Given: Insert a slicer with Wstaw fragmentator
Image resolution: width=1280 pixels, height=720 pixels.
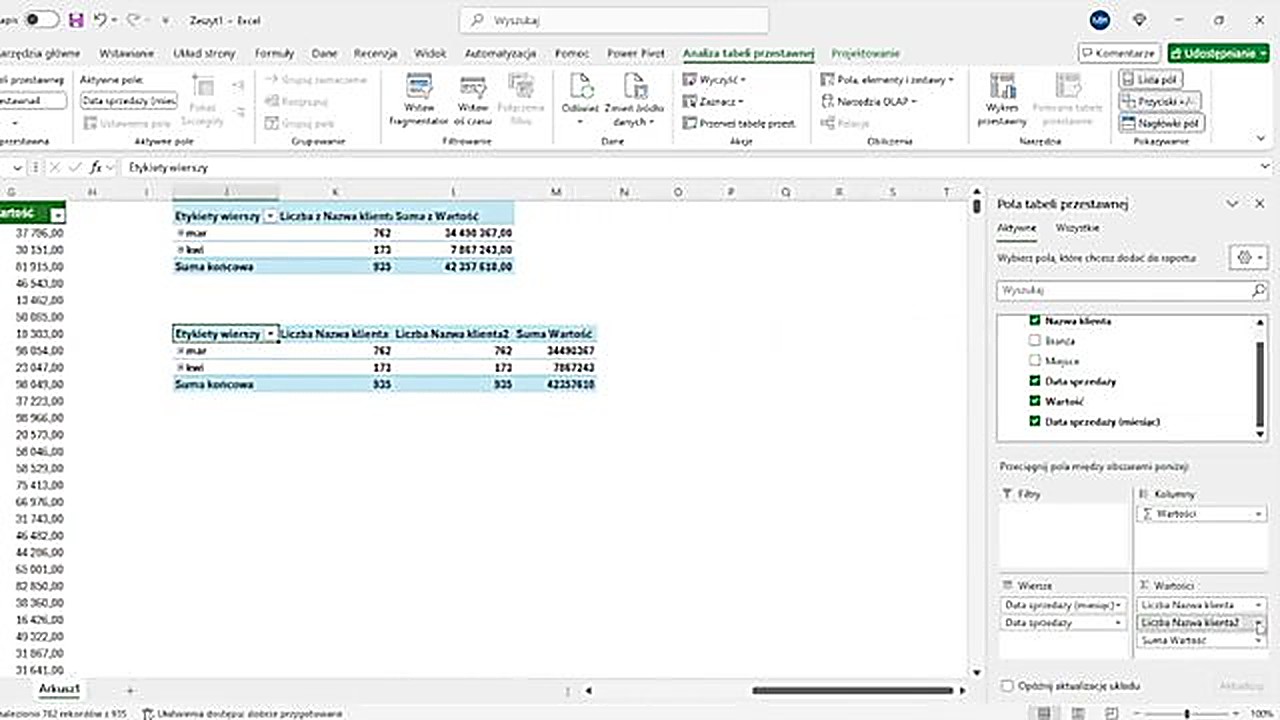Looking at the screenshot, I should coord(418,100).
